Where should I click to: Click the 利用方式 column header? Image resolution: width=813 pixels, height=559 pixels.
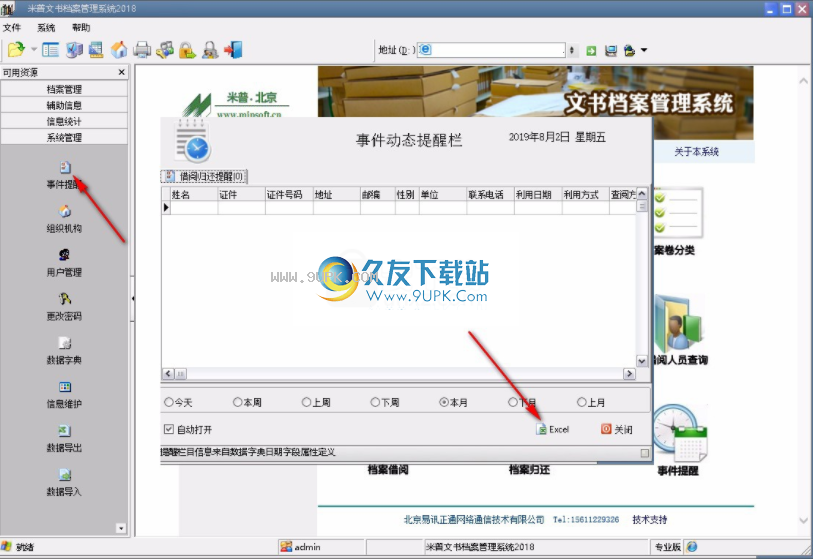tap(586, 194)
